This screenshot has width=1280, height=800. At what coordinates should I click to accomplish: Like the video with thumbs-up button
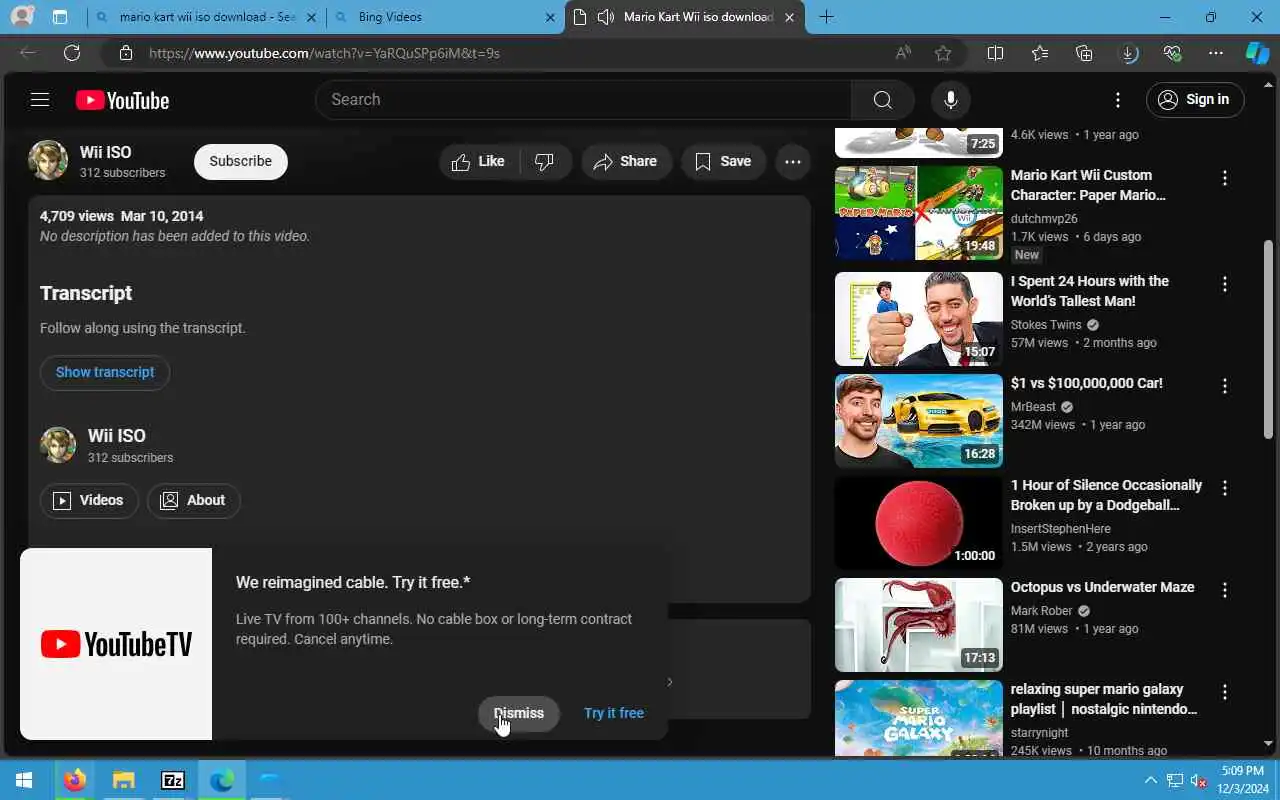coord(479,161)
